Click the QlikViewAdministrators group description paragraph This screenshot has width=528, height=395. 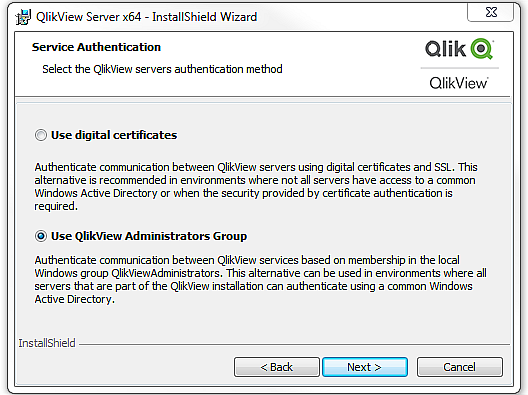[260, 279]
